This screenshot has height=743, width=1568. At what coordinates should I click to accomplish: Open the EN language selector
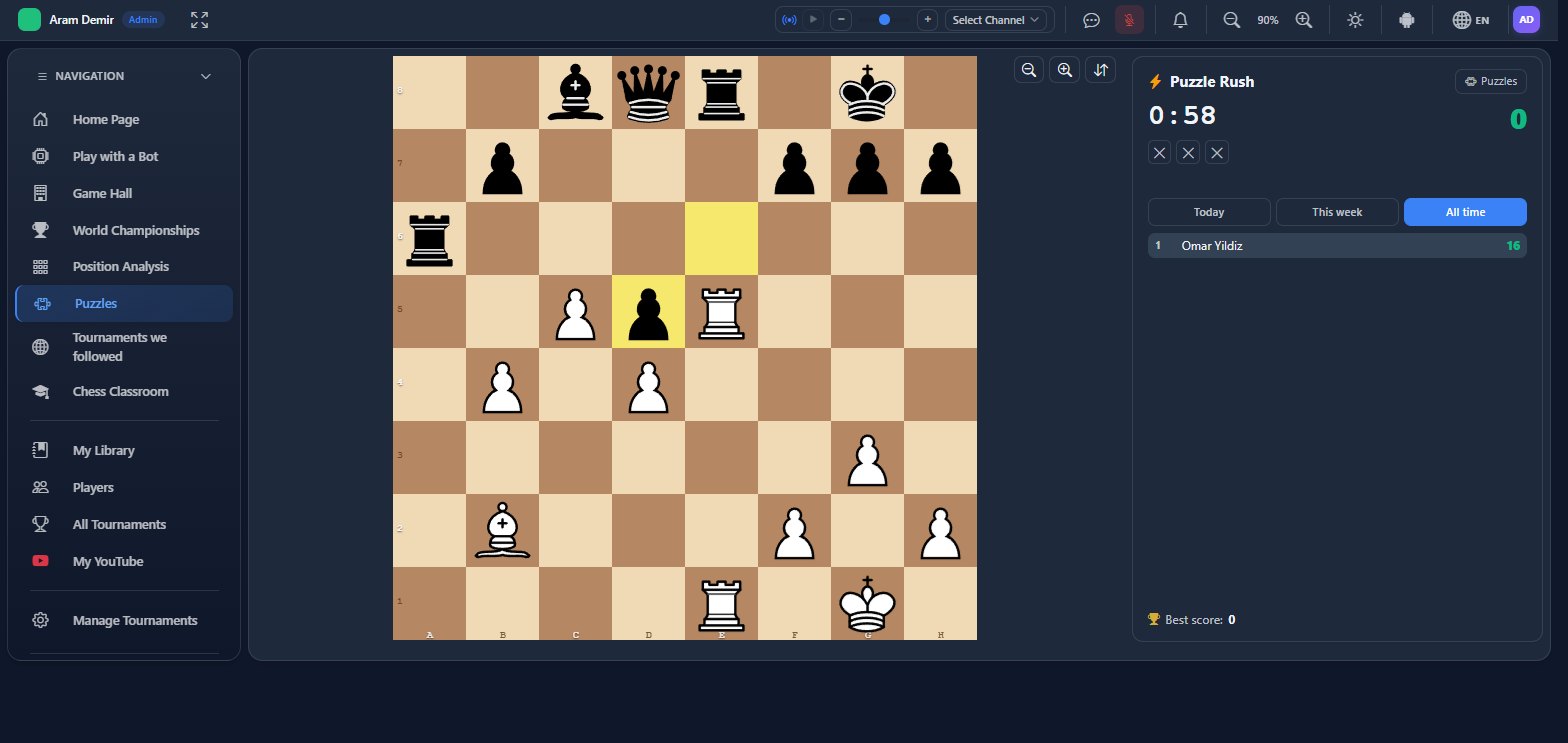tap(1471, 20)
